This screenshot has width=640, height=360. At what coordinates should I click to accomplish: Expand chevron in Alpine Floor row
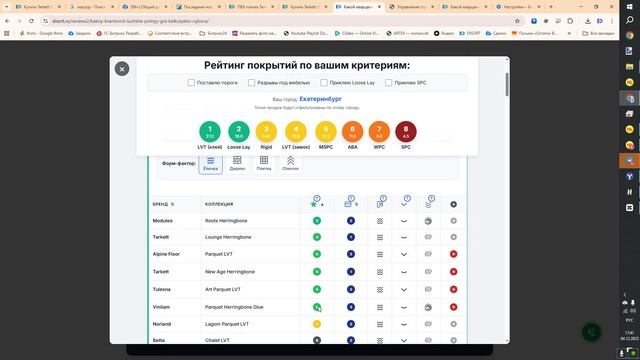pos(404,254)
